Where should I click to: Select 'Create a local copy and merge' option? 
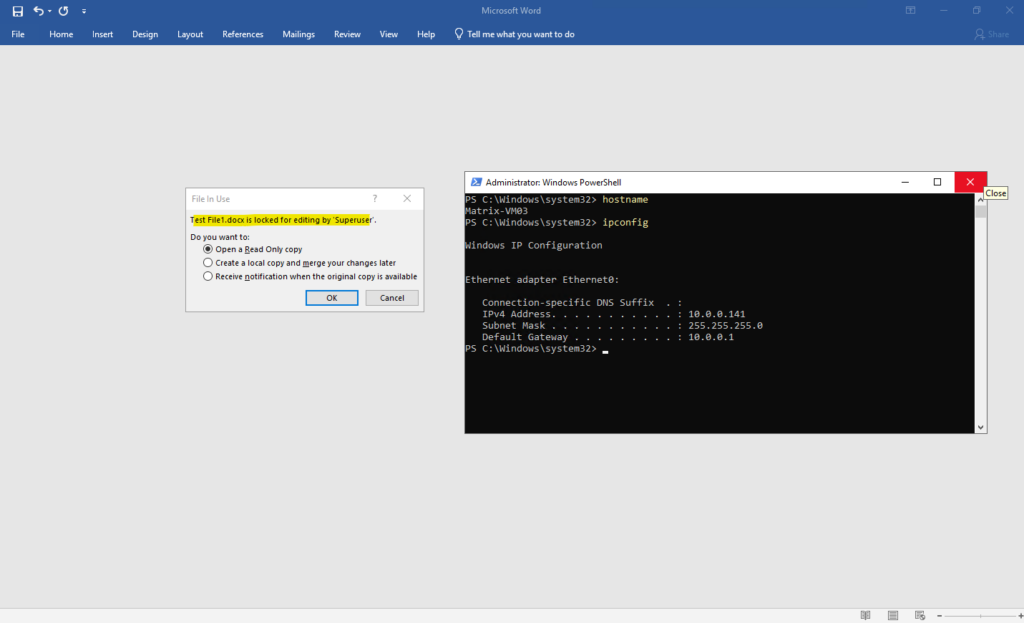tap(208, 263)
